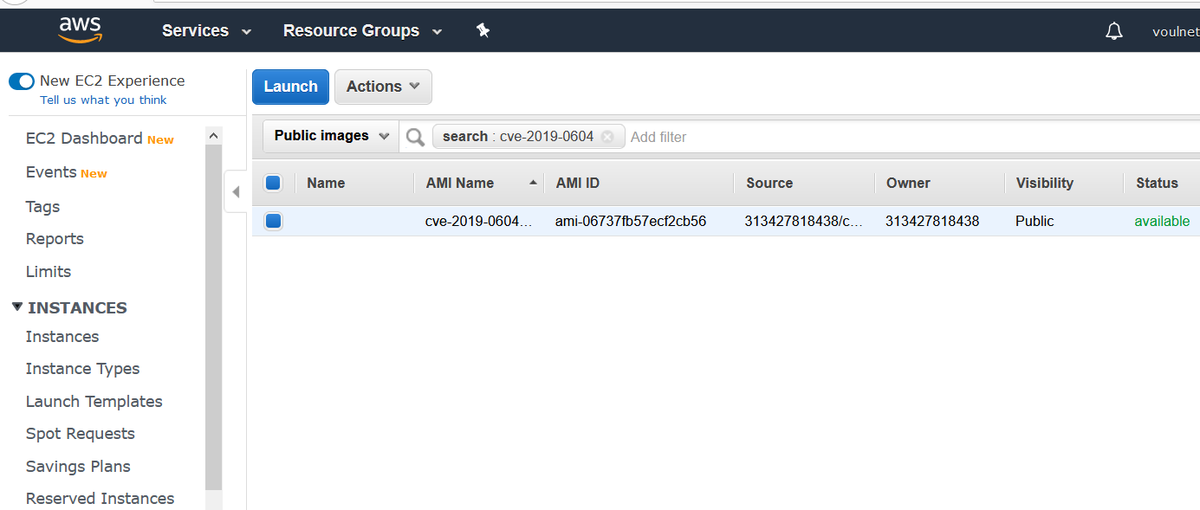Click the Source column header

(x=769, y=183)
